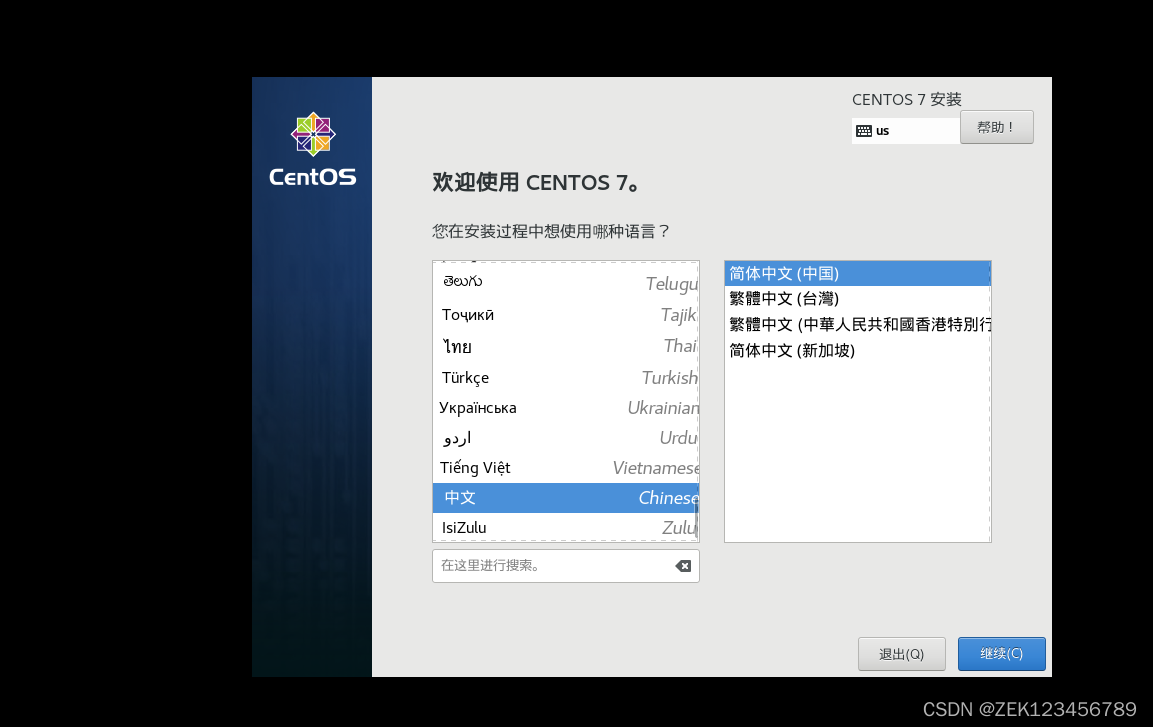Select the Thai language row
The width and height of the screenshot is (1153, 727).
coord(565,346)
